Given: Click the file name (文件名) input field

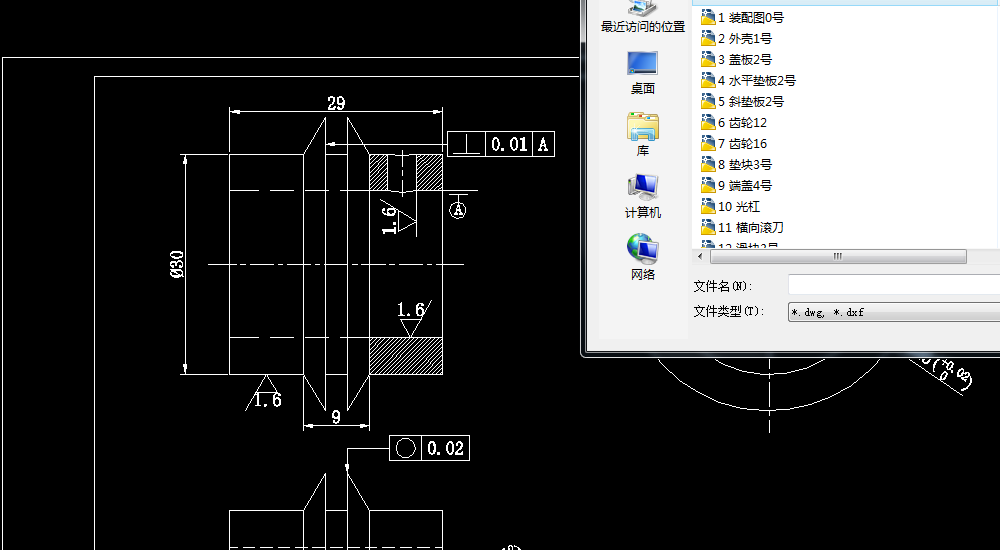Looking at the screenshot, I should point(894,285).
